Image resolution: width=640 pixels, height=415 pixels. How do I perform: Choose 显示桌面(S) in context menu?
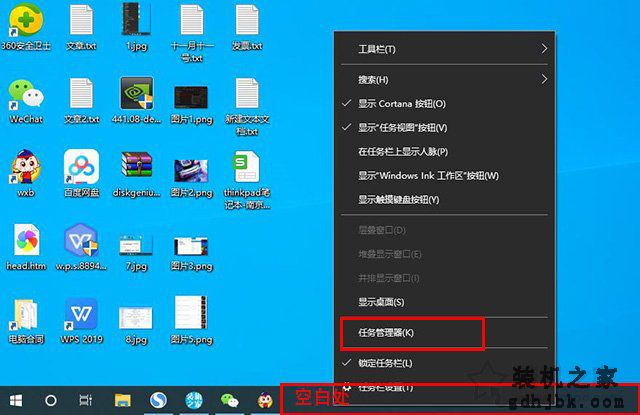tap(444, 302)
